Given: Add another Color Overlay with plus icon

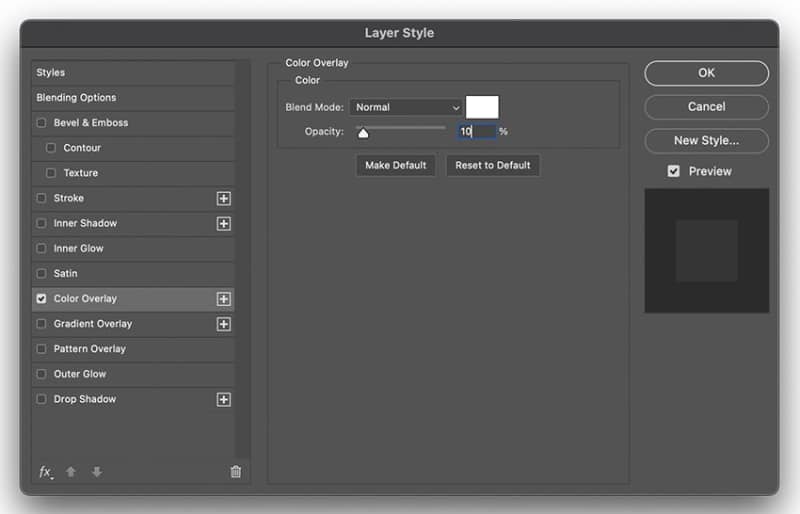Looking at the screenshot, I should coord(223,299).
